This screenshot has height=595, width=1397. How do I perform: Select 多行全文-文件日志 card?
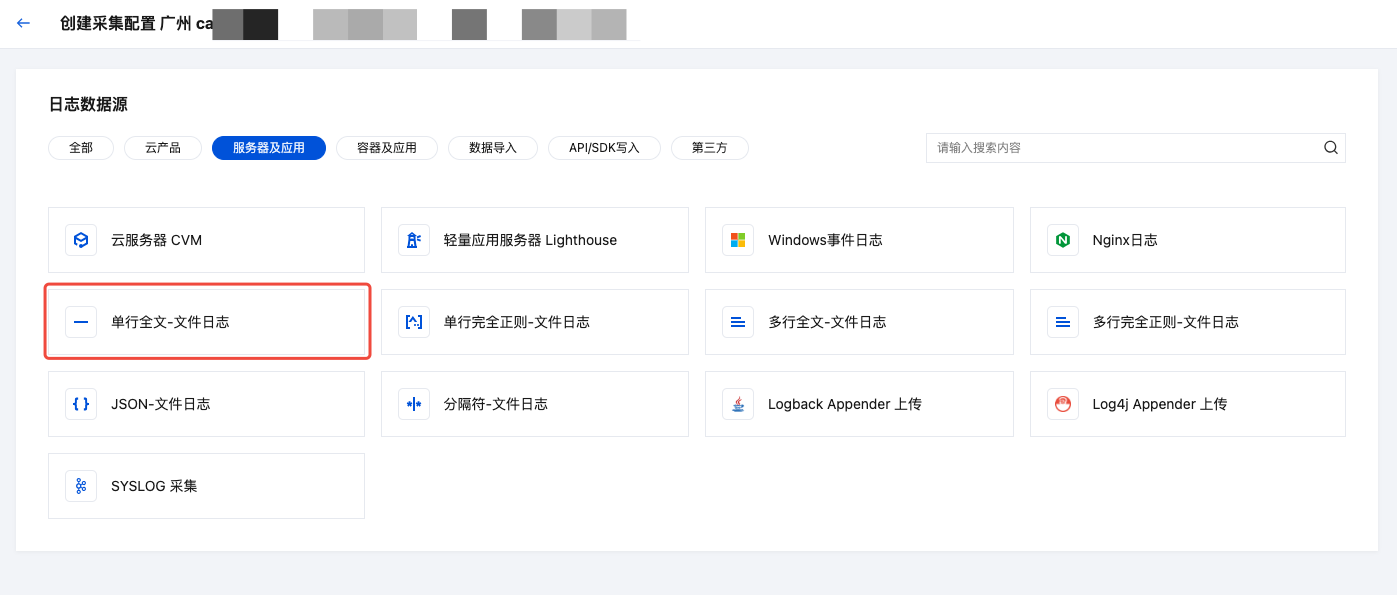pyautogui.click(x=859, y=322)
